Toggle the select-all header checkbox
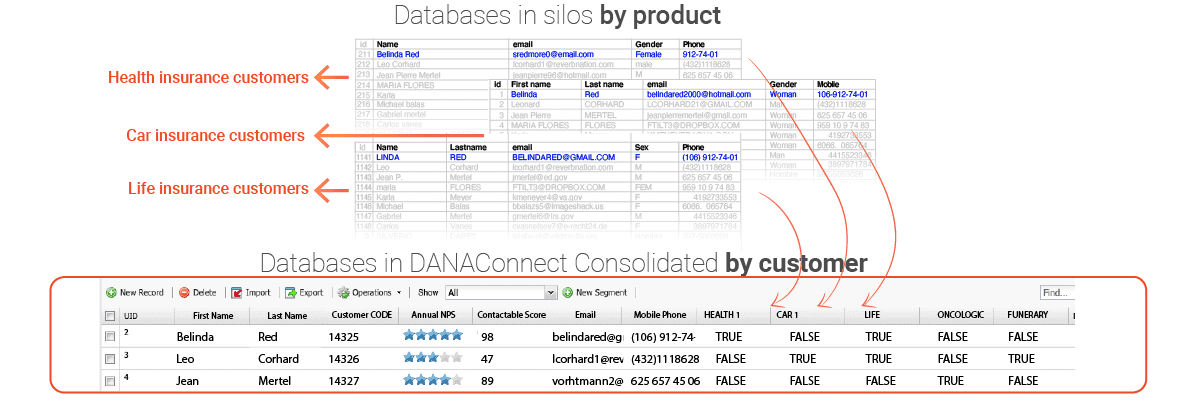The image size is (1201, 401). 110,316
